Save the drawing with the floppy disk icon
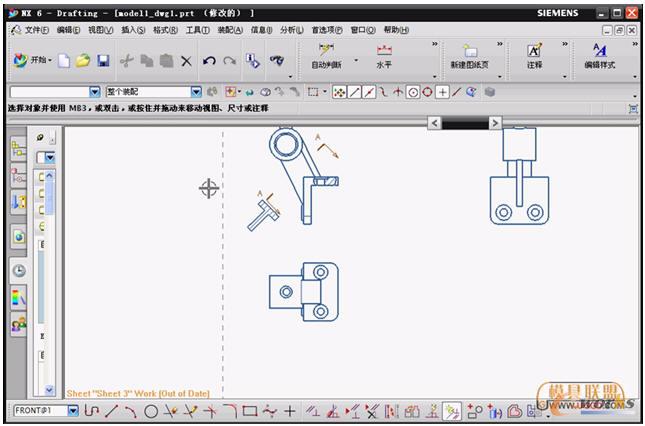645x426 pixels. click(x=102, y=61)
